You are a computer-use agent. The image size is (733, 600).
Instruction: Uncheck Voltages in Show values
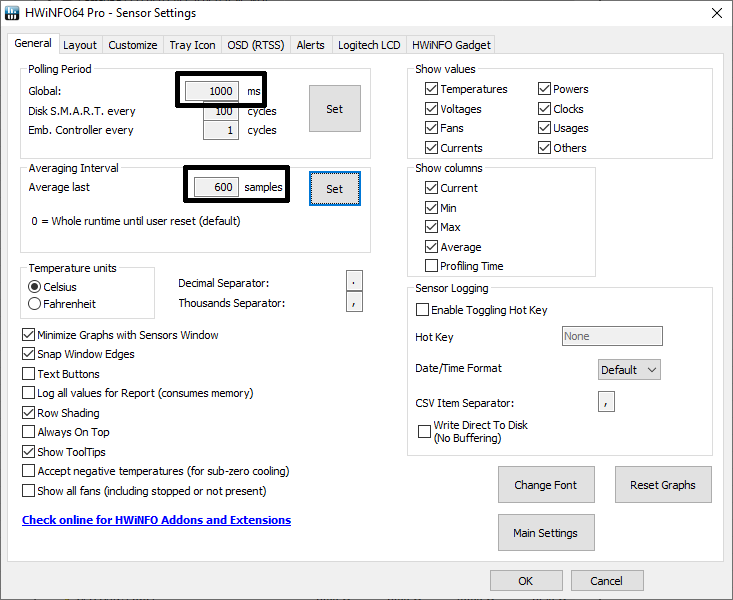453,109
